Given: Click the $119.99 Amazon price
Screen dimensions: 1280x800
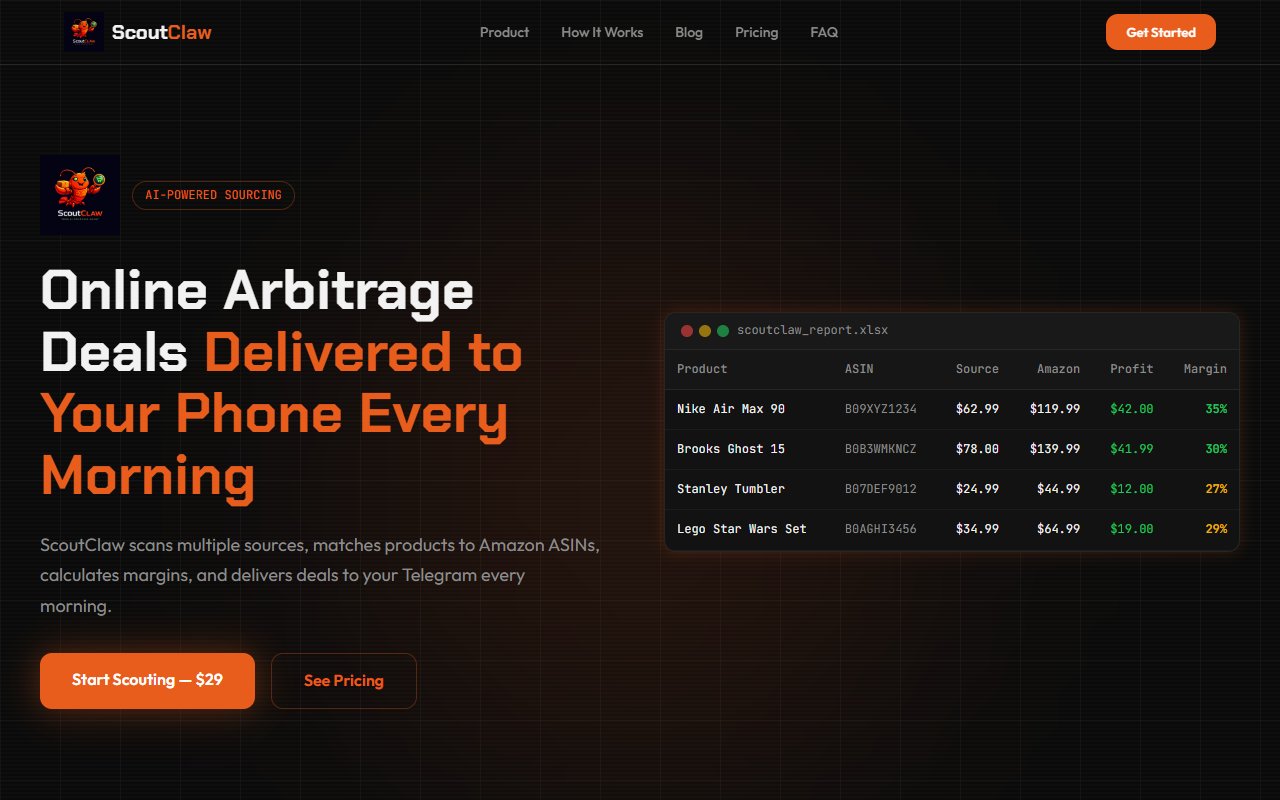Looking at the screenshot, I should [1055, 409].
